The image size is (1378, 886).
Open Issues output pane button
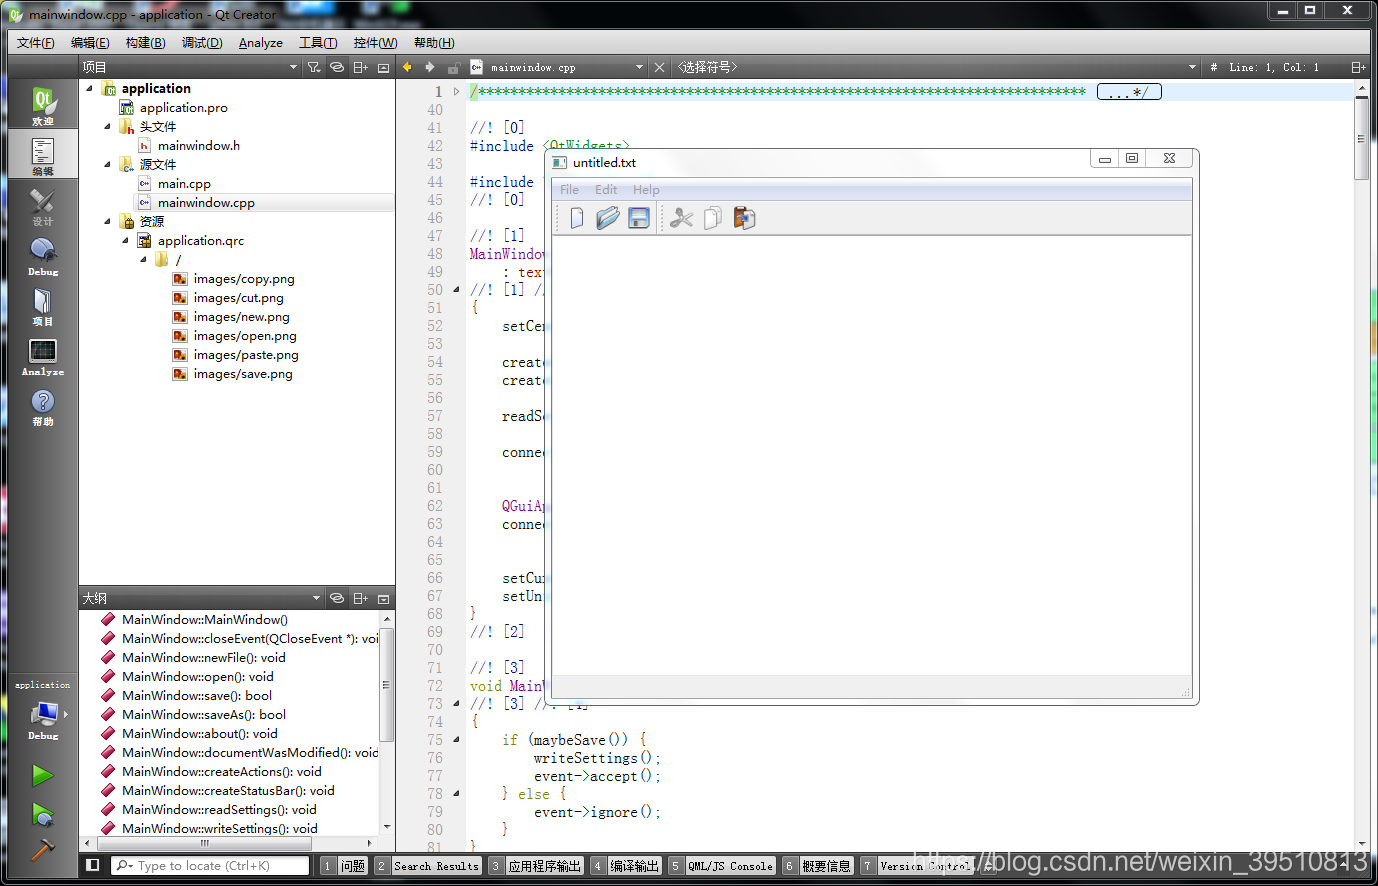pyautogui.click(x=344, y=866)
